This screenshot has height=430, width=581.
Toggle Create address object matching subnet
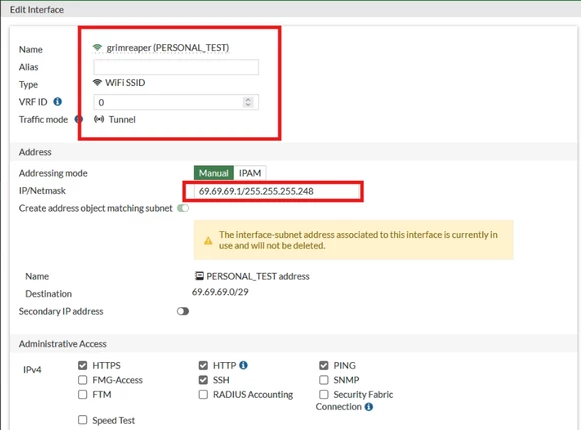pos(183,208)
